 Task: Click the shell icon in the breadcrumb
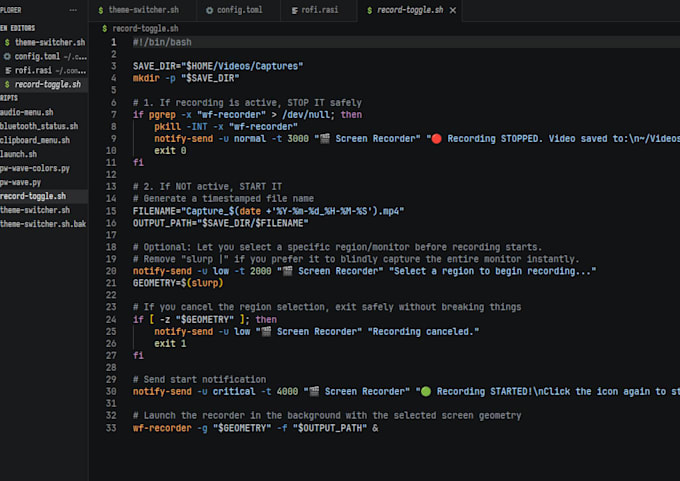click(x=105, y=29)
